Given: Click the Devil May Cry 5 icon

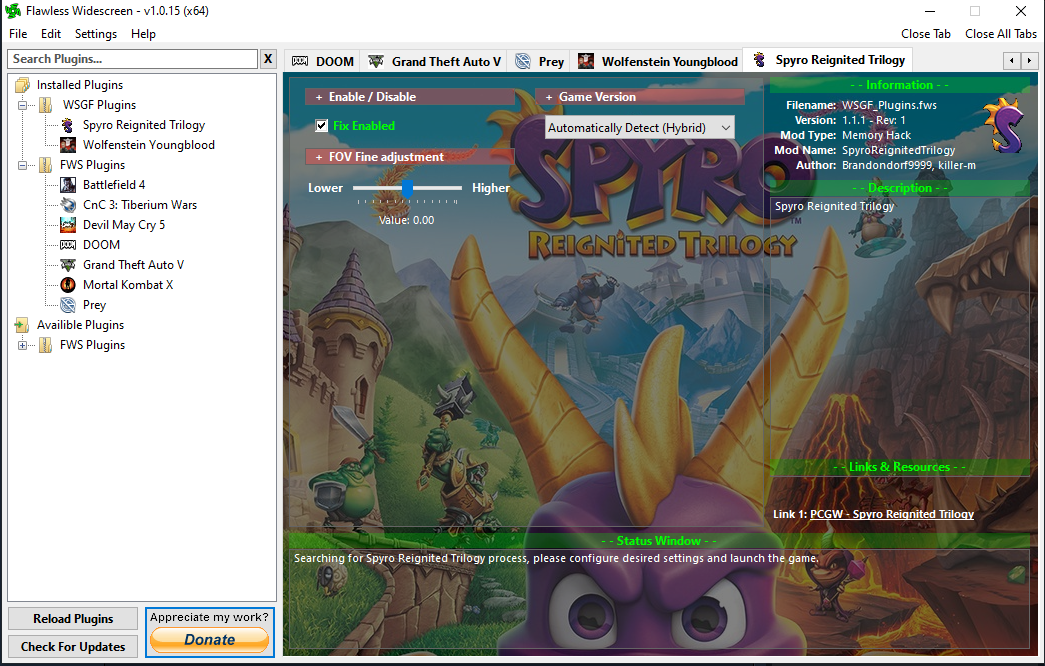Looking at the screenshot, I should [x=68, y=225].
